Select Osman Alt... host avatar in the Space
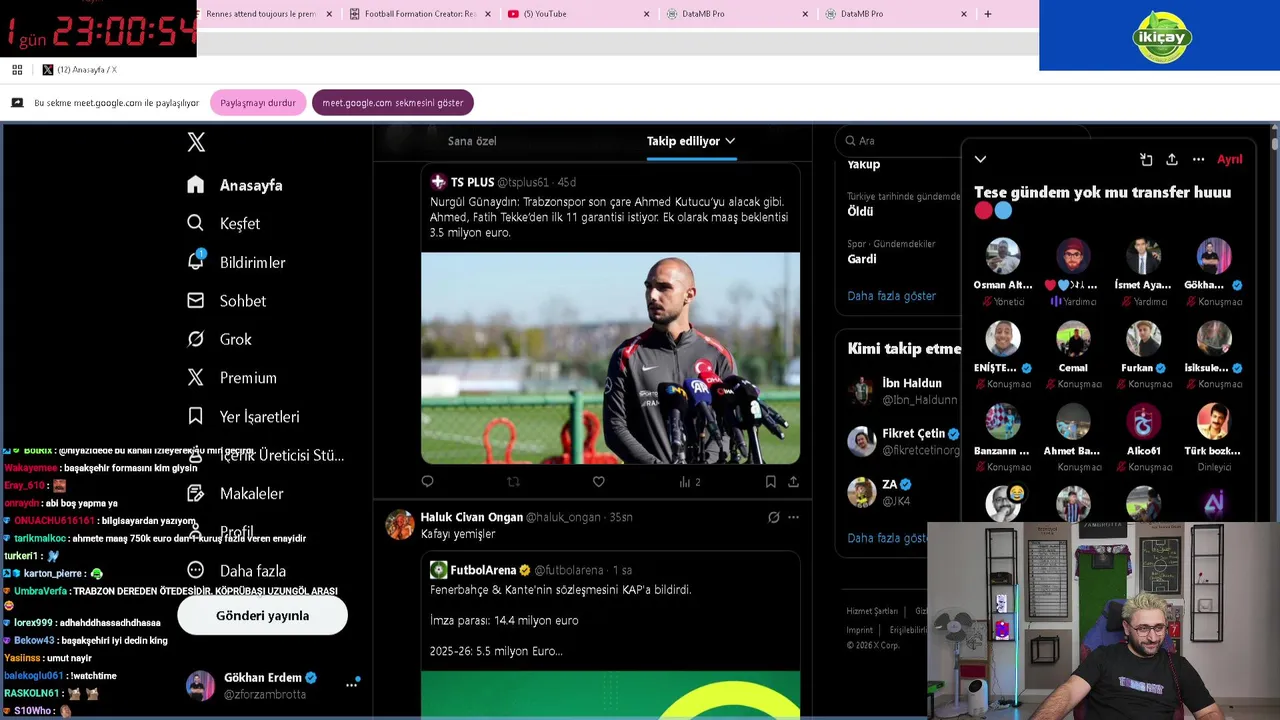This screenshot has height=720, width=1280. click(1002, 256)
